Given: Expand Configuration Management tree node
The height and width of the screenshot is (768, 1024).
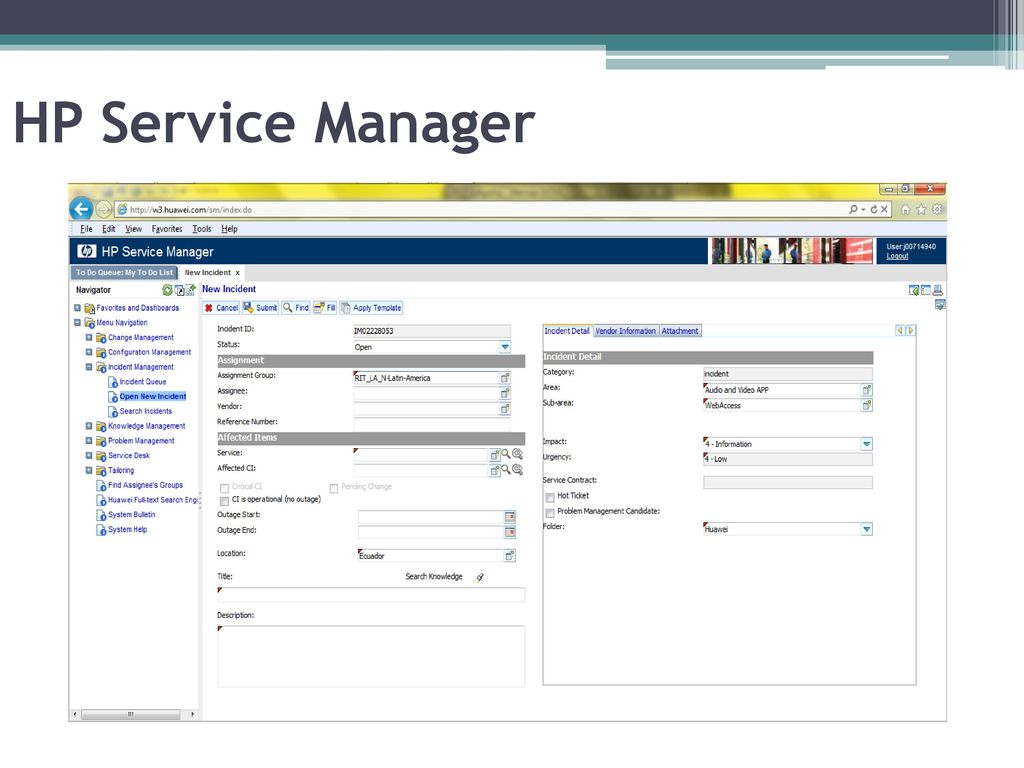Looking at the screenshot, I should click(89, 352).
